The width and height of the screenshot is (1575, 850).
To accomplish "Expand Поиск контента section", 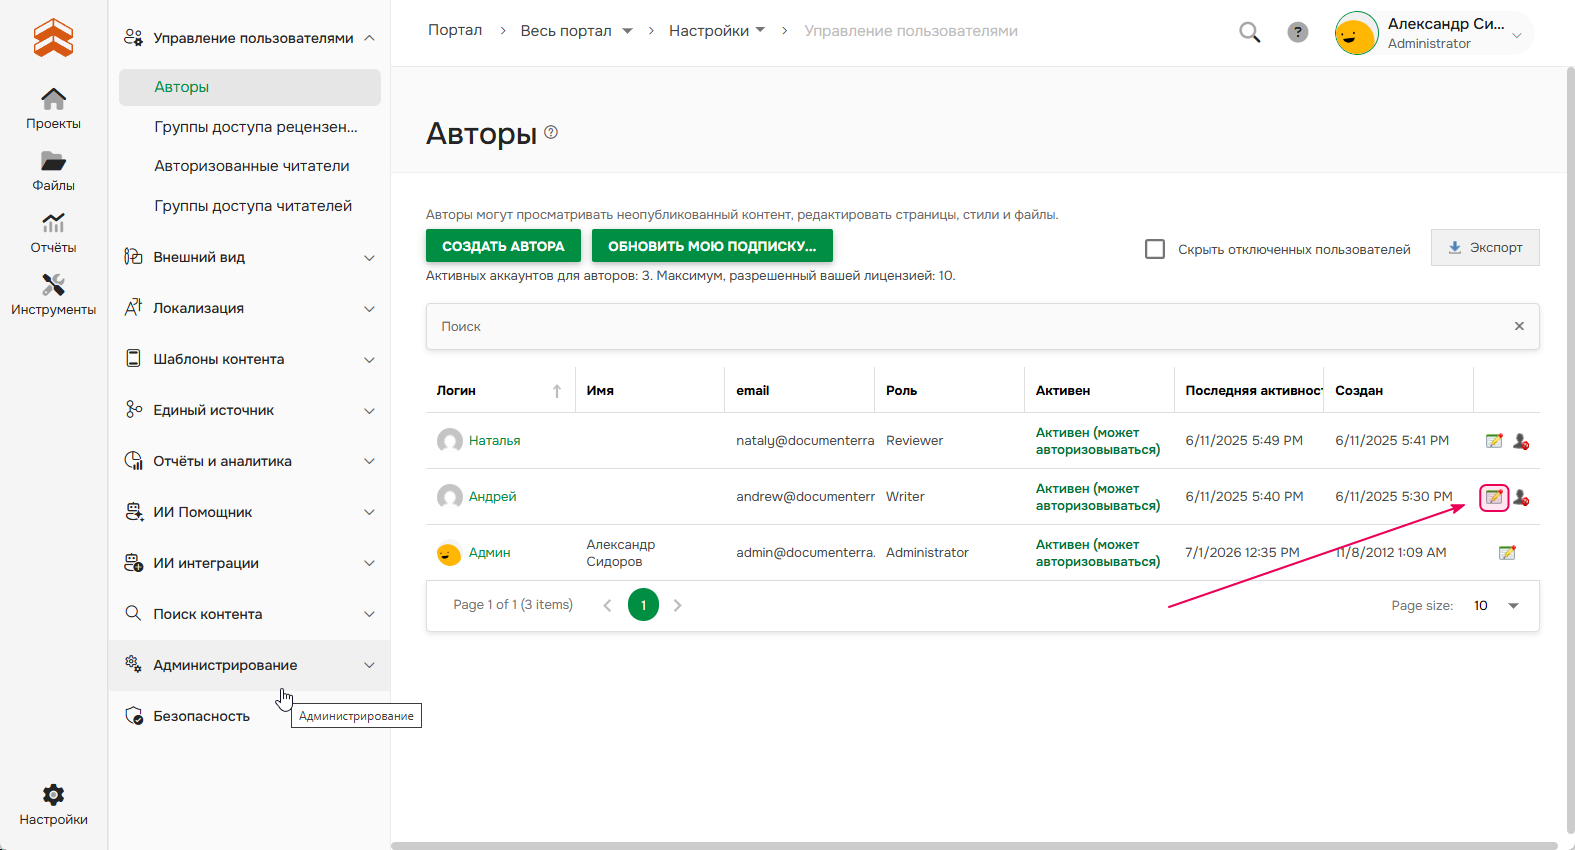I will tap(369, 614).
